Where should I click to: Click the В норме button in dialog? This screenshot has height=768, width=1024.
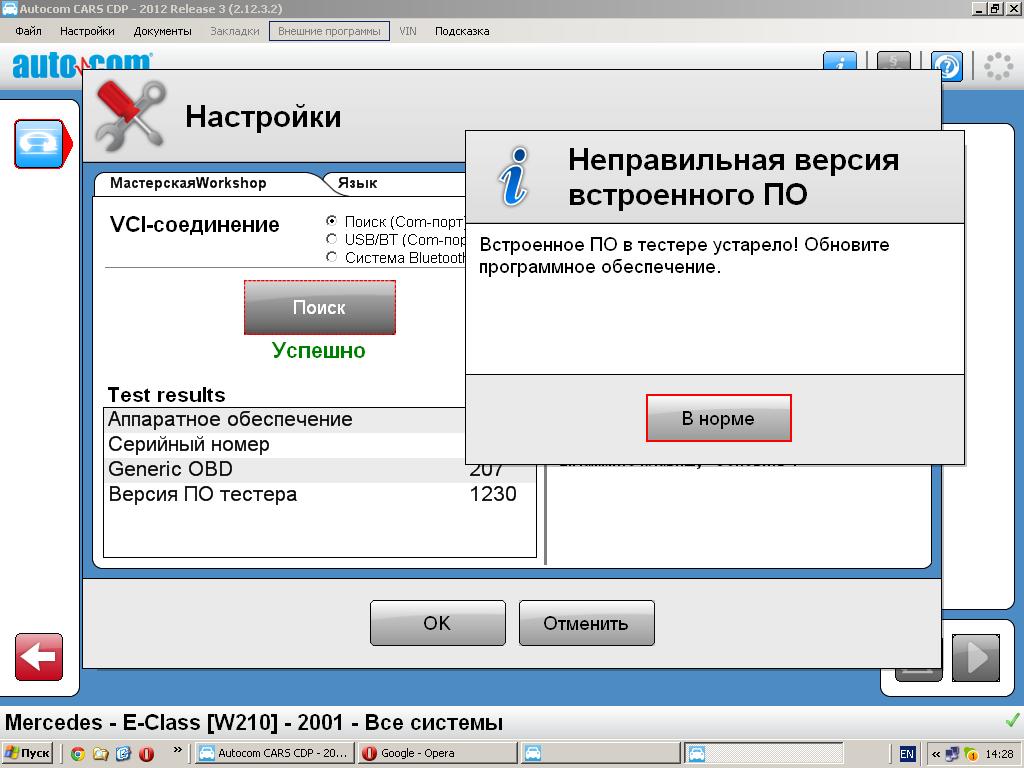(x=718, y=418)
